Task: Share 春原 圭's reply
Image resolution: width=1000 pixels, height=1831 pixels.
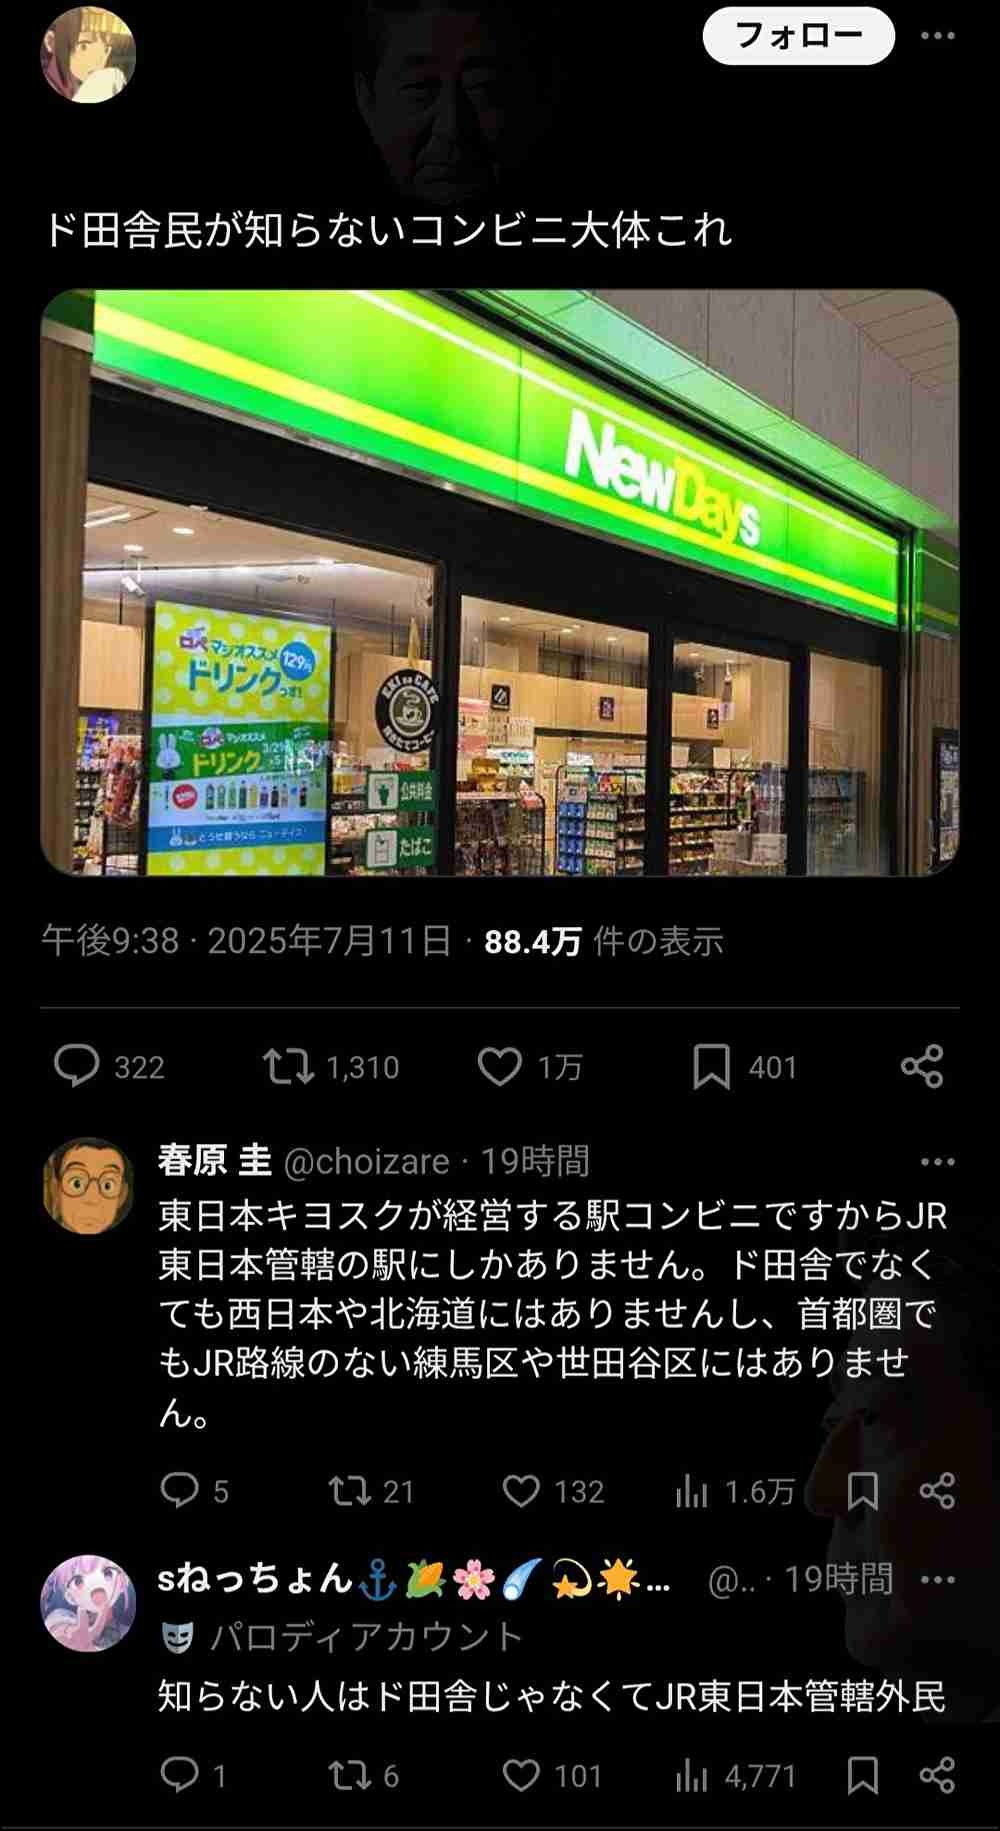Action: tap(937, 1491)
